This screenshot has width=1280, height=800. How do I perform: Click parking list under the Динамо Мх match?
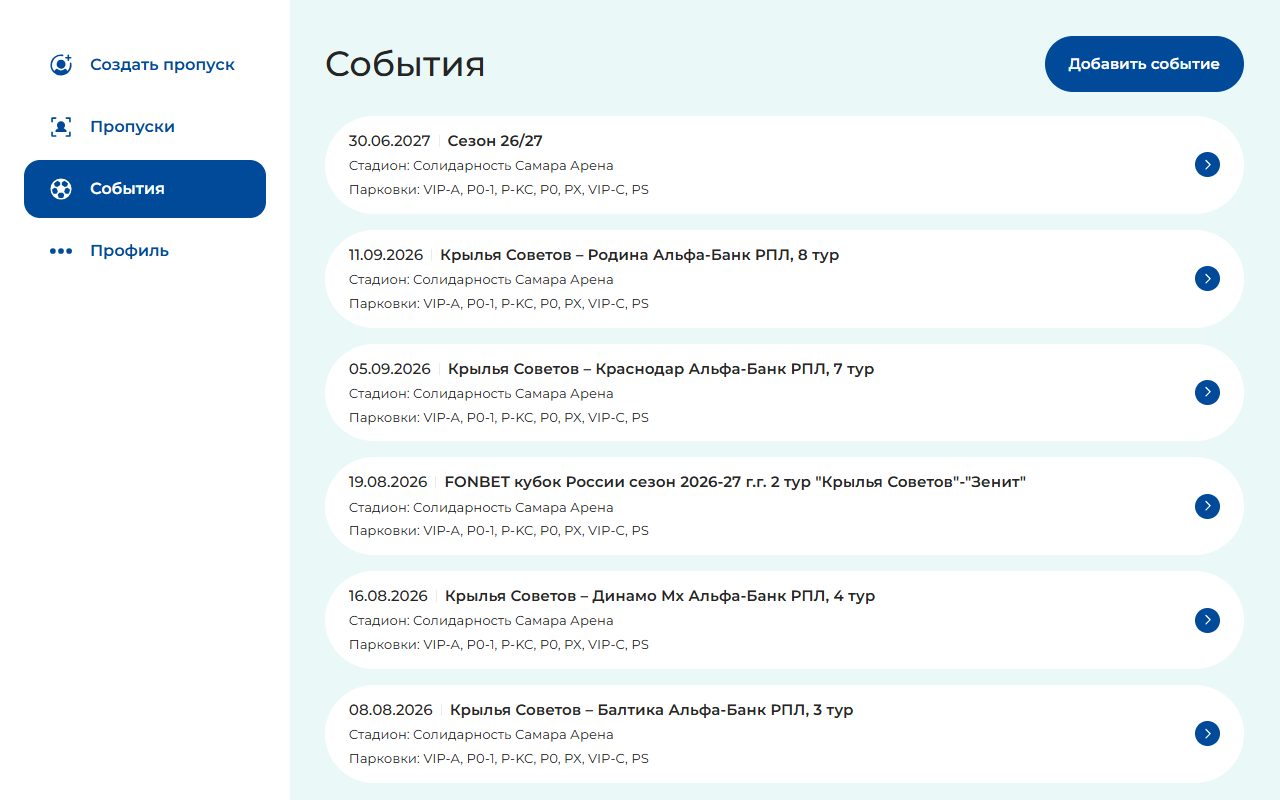[499, 644]
